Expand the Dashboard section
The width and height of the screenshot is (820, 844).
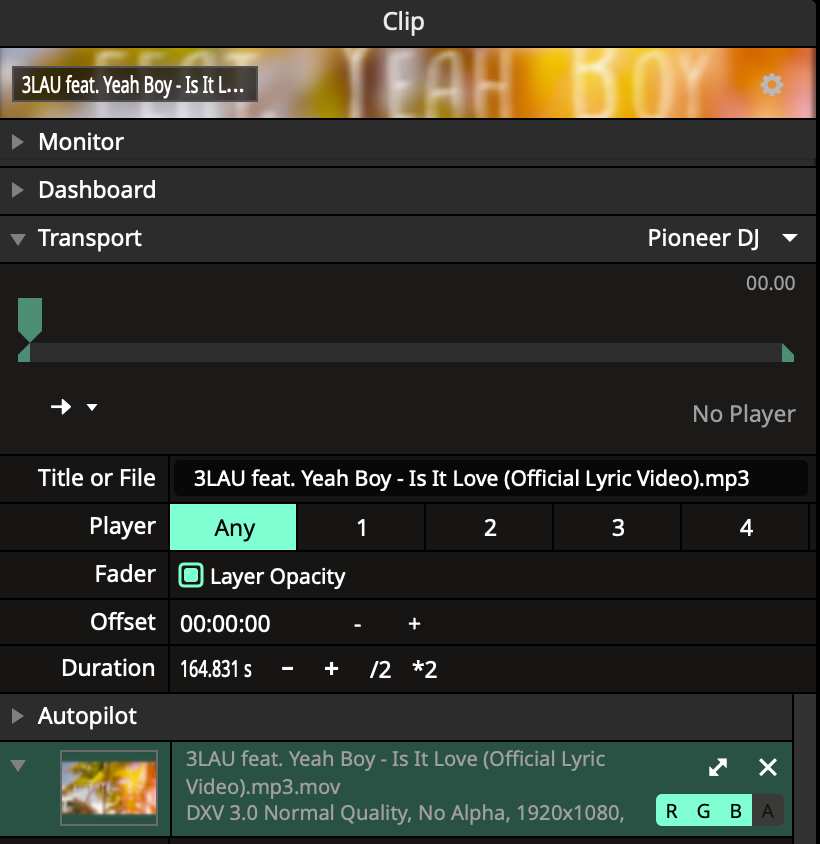click(96, 190)
